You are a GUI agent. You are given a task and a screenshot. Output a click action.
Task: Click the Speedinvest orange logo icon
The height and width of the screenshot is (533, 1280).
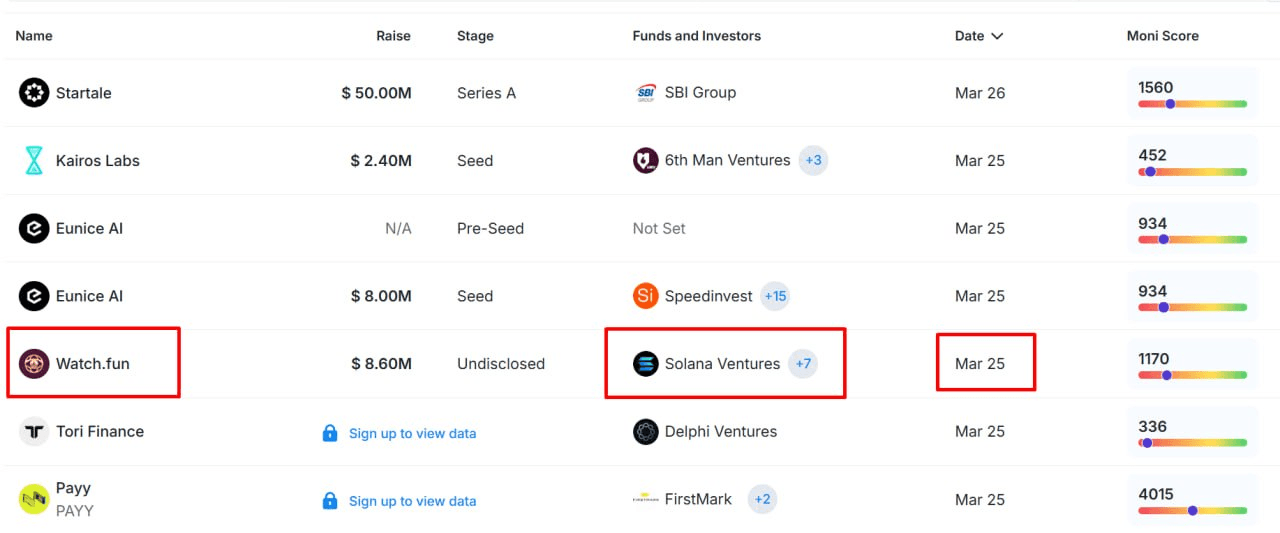tap(646, 296)
